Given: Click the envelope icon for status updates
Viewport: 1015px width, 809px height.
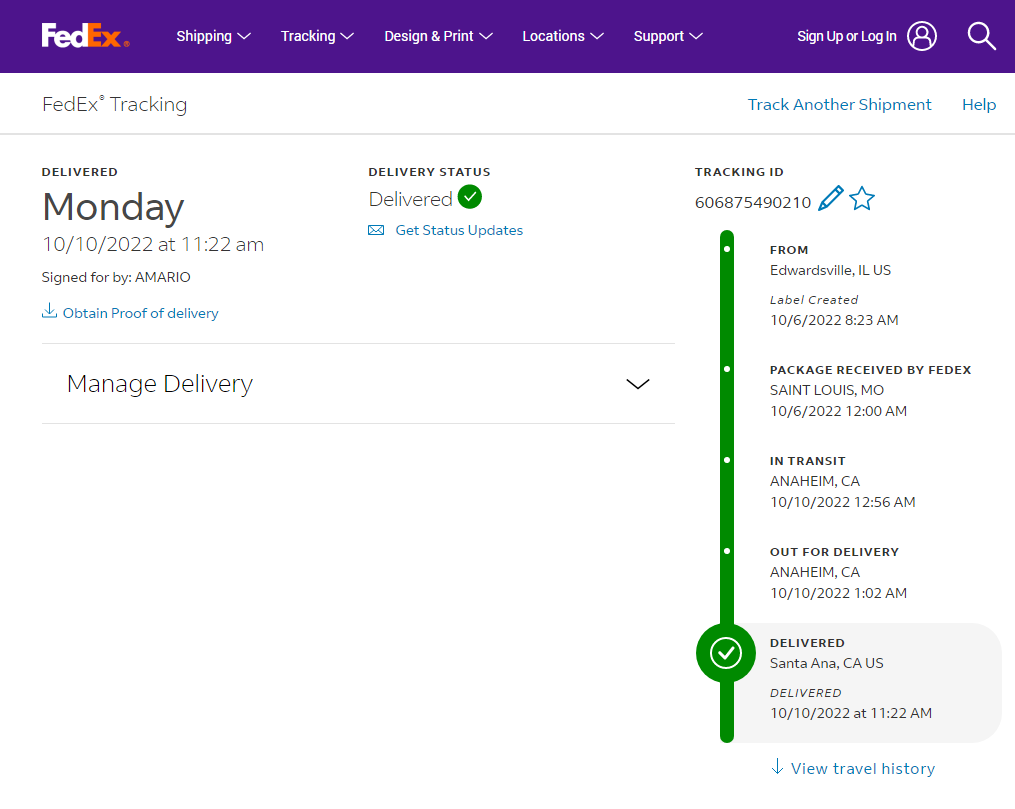Looking at the screenshot, I should [x=376, y=230].
